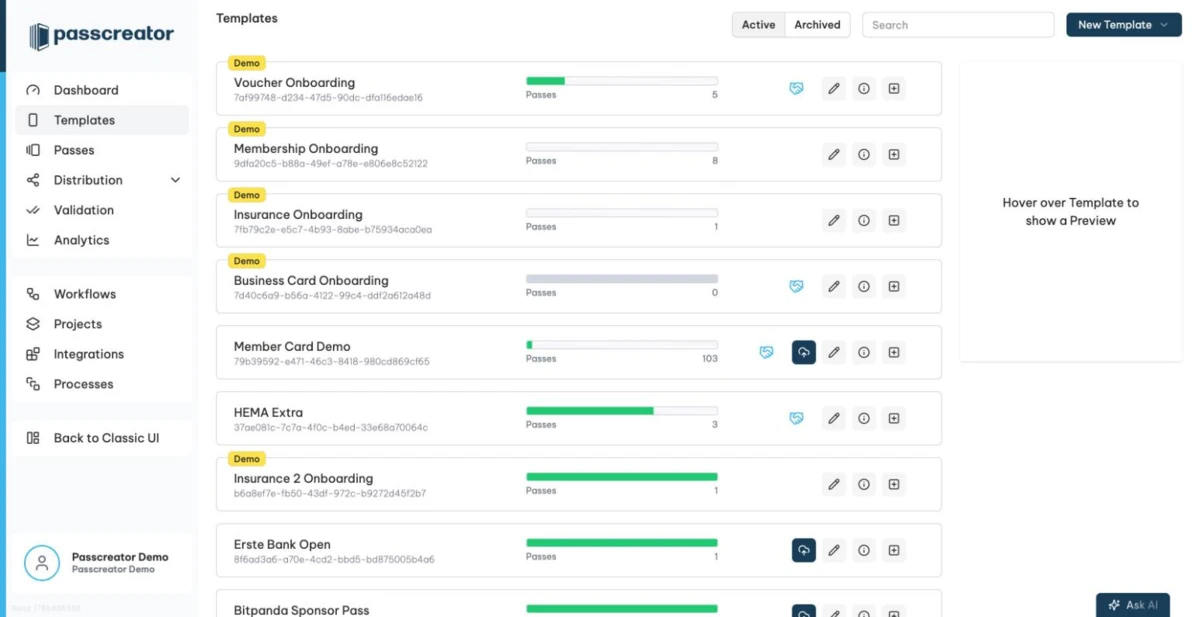
Task: Open Projects in the sidebar
Action: tap(101, 324)
